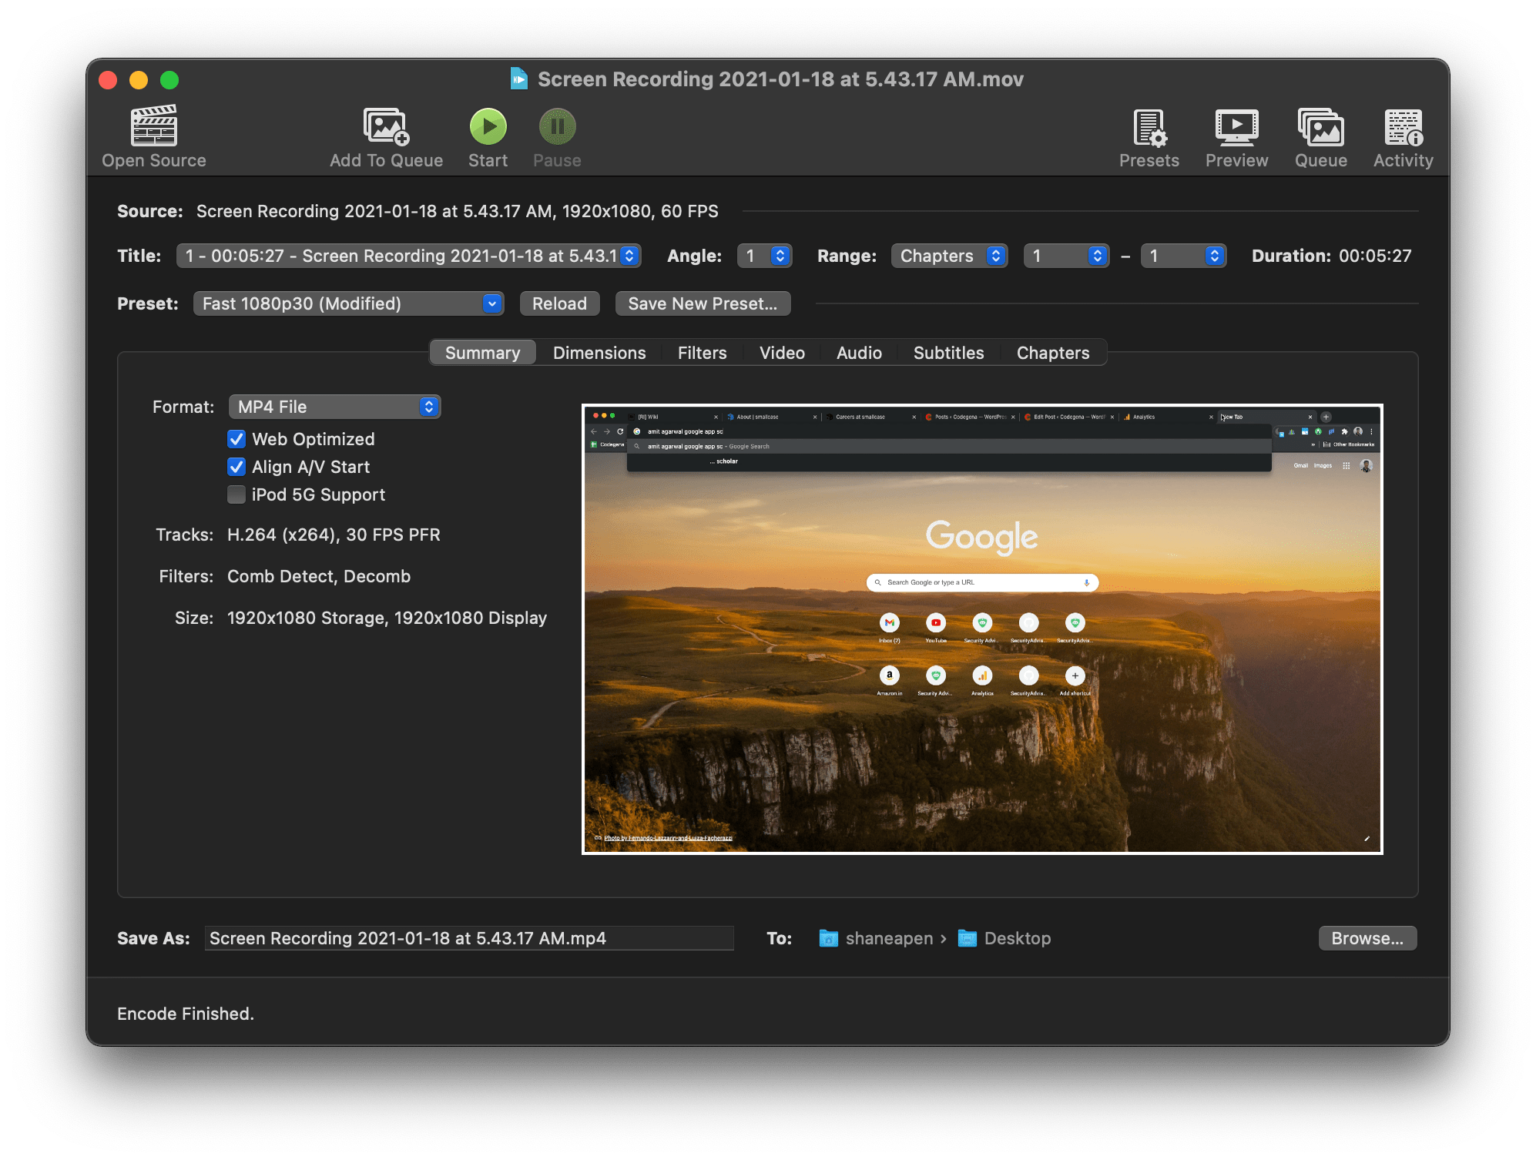The image size is (1536, 1160).
Task: Click the window title Screen Recording filename
Action: [x=780, y=79]
